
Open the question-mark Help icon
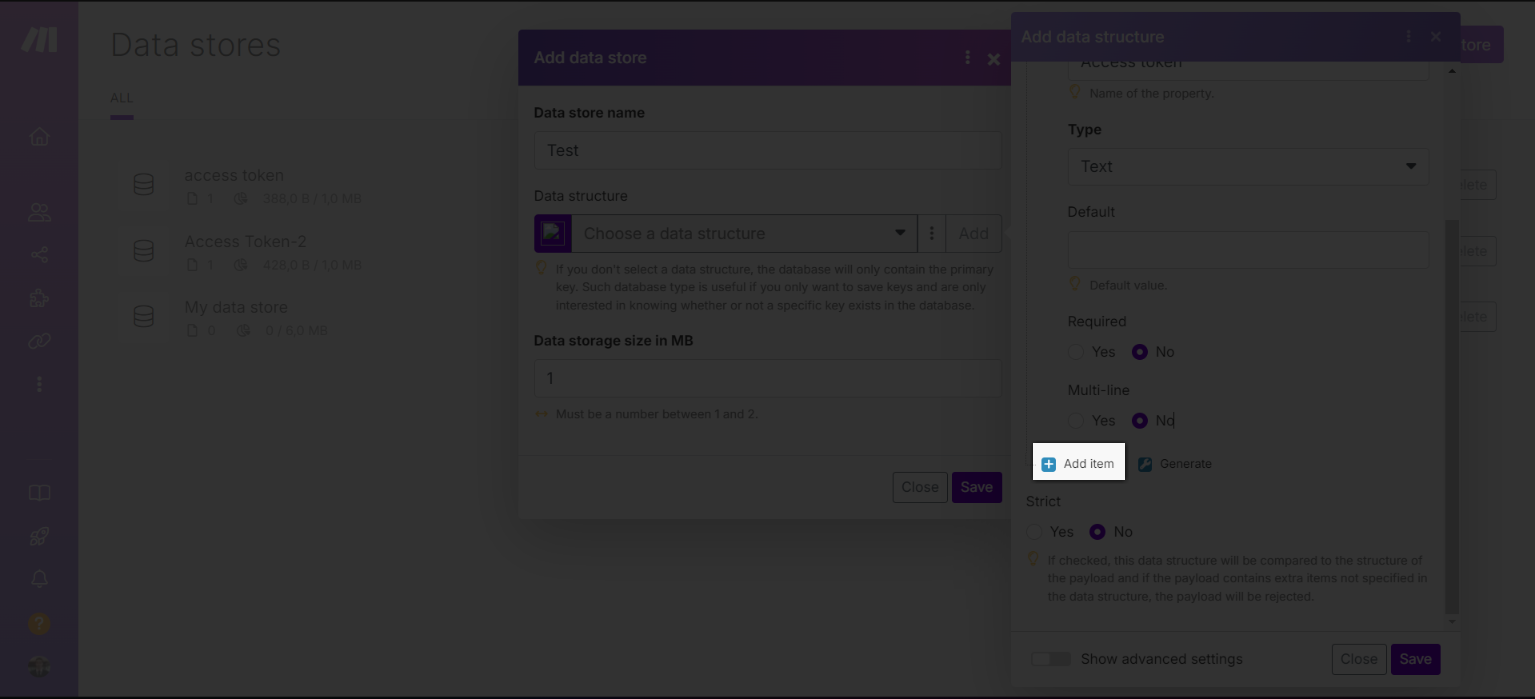point(39,623)
